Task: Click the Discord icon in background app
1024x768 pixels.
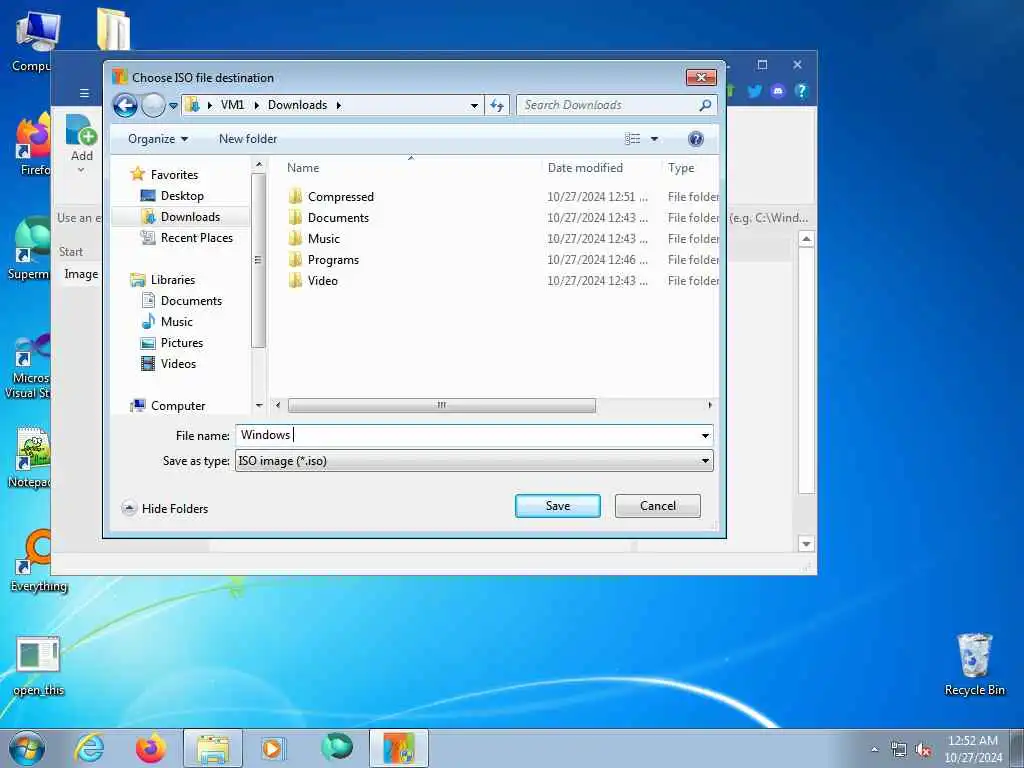Action: (x=777, y=91)
